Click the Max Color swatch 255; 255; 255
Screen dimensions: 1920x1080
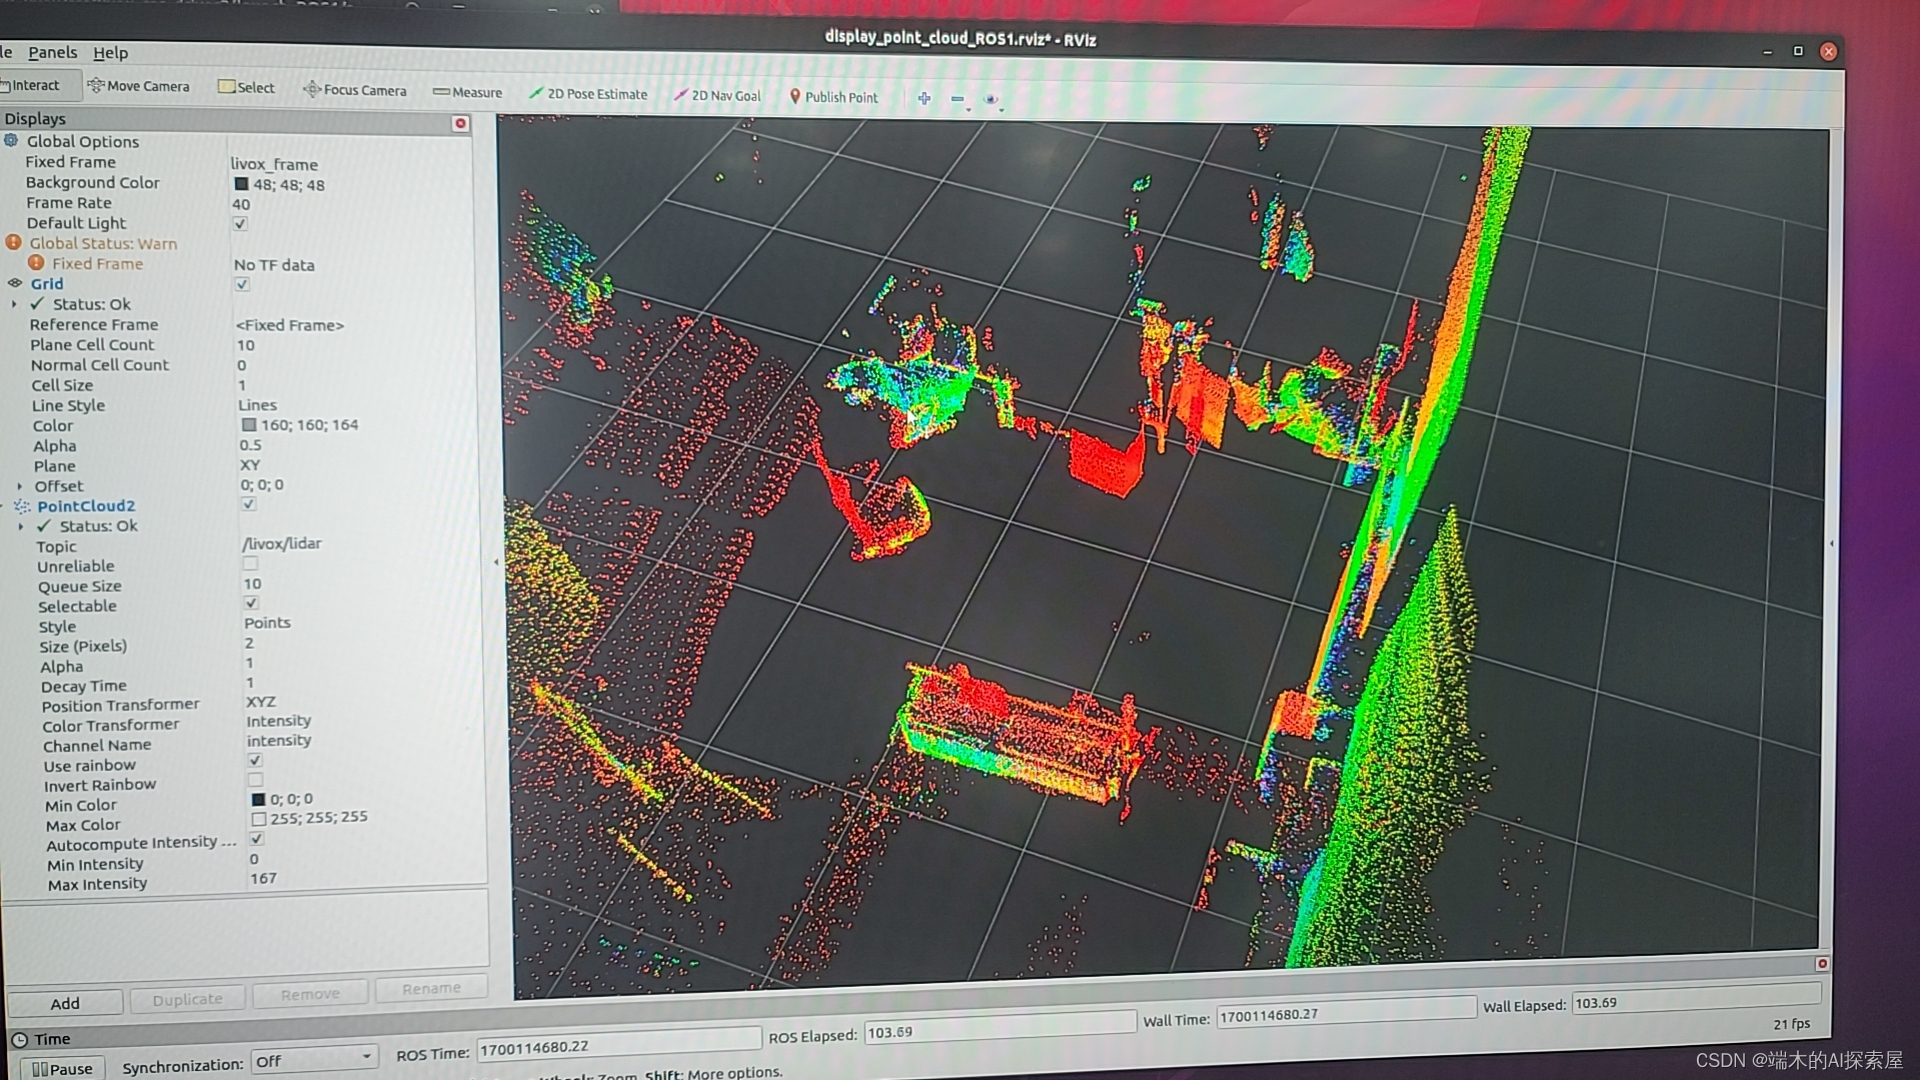pyautogui.click(x=259, y=818)
